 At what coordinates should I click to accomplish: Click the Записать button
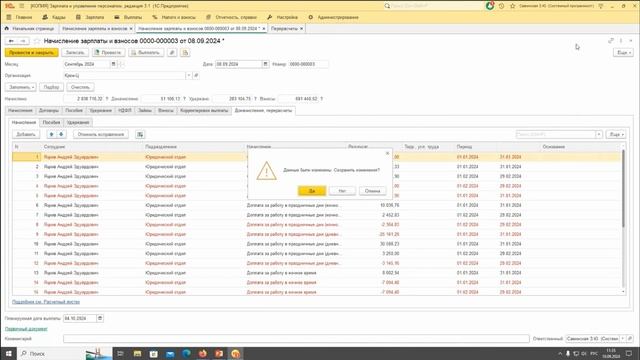pos(75,53)
